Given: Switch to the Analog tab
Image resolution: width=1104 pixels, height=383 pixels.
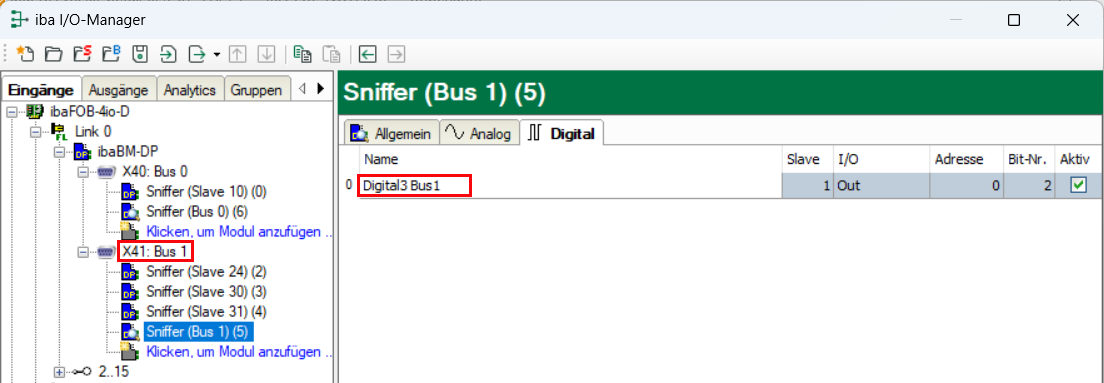Looking at the screenshot, I should [481, 133].
